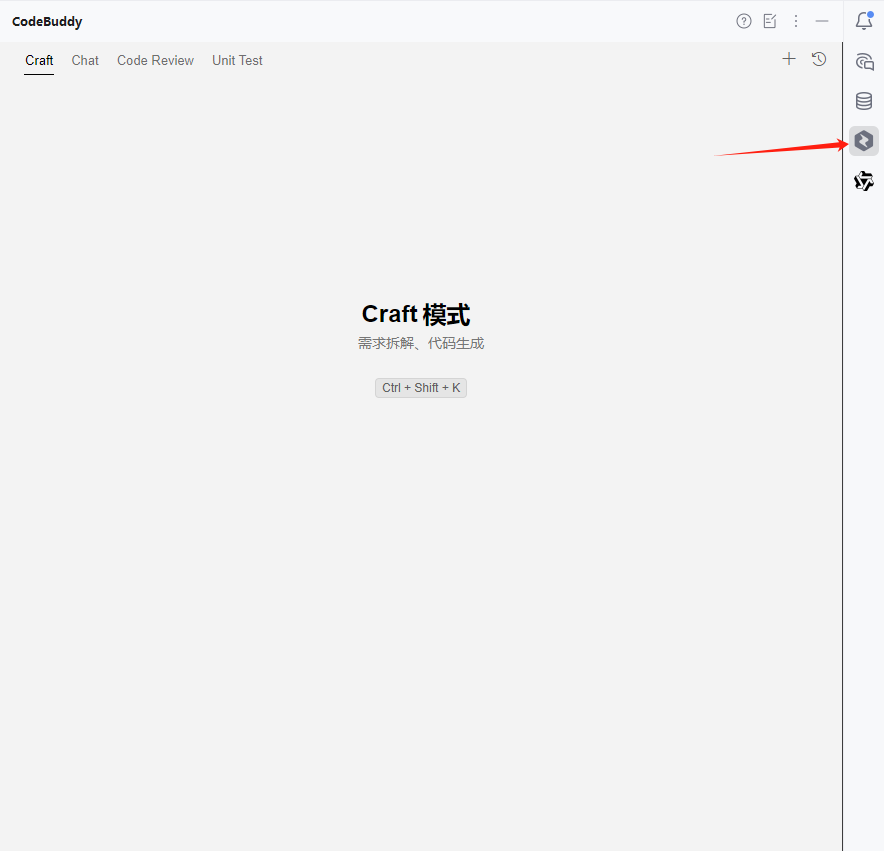884x851 pixels.
Task: Click the CodeBuddy panel title
Action: coord(47,21)
